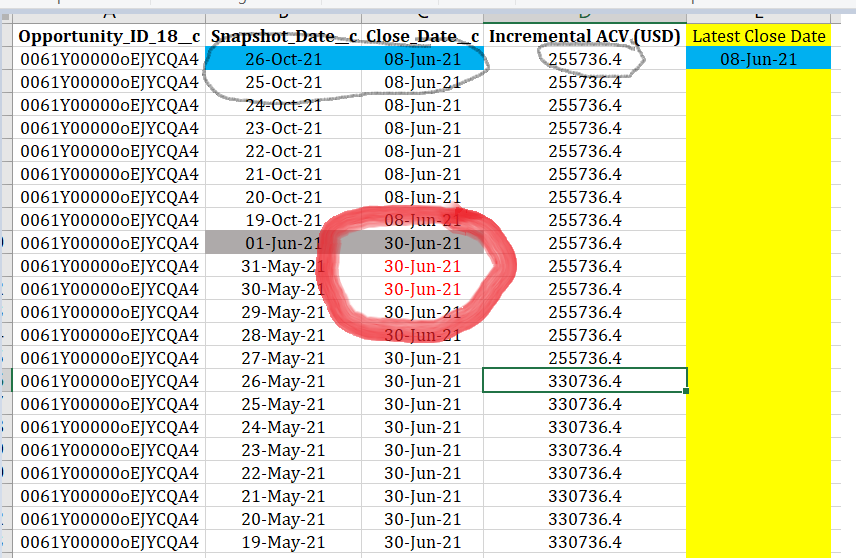
Task: Select the snapshot date cell 26-May-21
Action: coord(283,381)
